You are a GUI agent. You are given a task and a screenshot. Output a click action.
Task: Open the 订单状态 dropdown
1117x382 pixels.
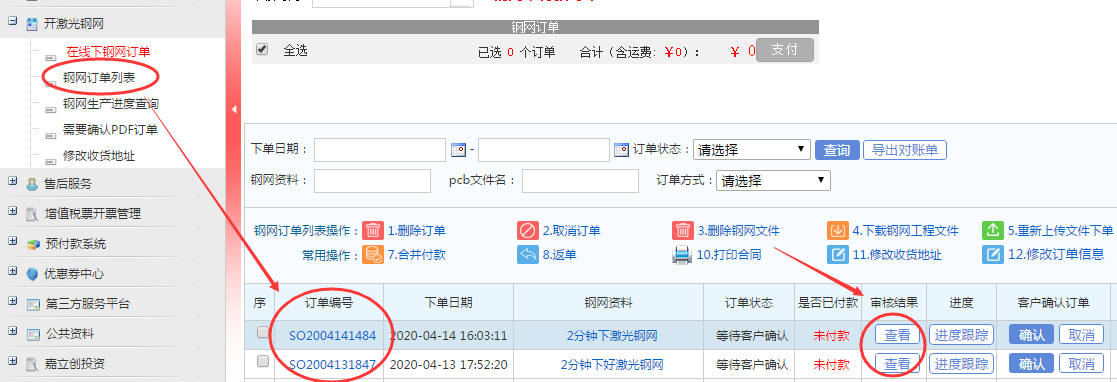752,150
